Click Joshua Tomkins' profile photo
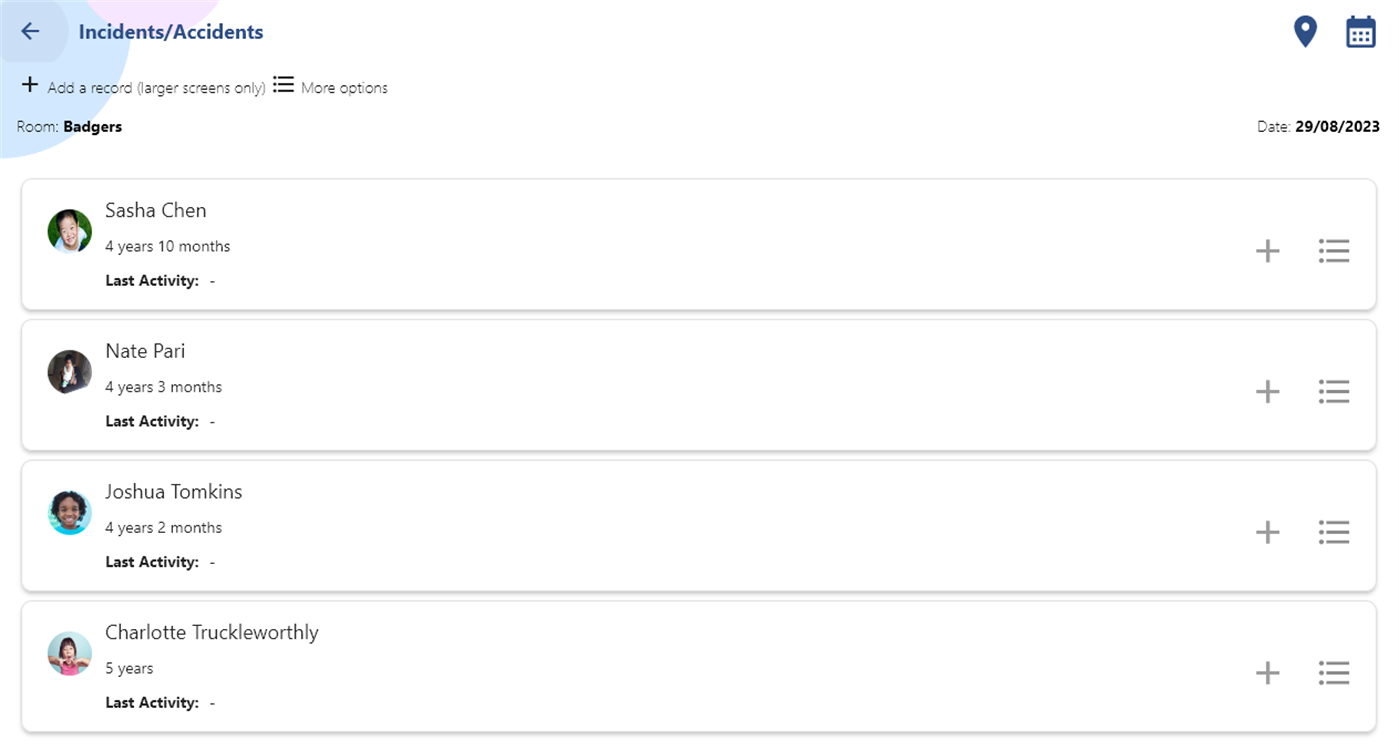Image resolution: width=1399 pixels, height=754 pixels. click(70, 512)
